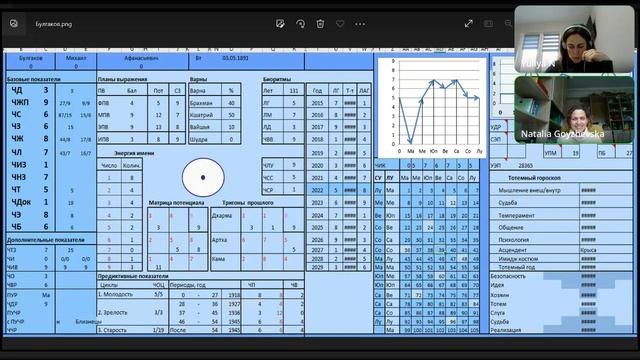This screenshot has width=640, height=360.
Task: Select the year 2029 cell
Action: 318,267
